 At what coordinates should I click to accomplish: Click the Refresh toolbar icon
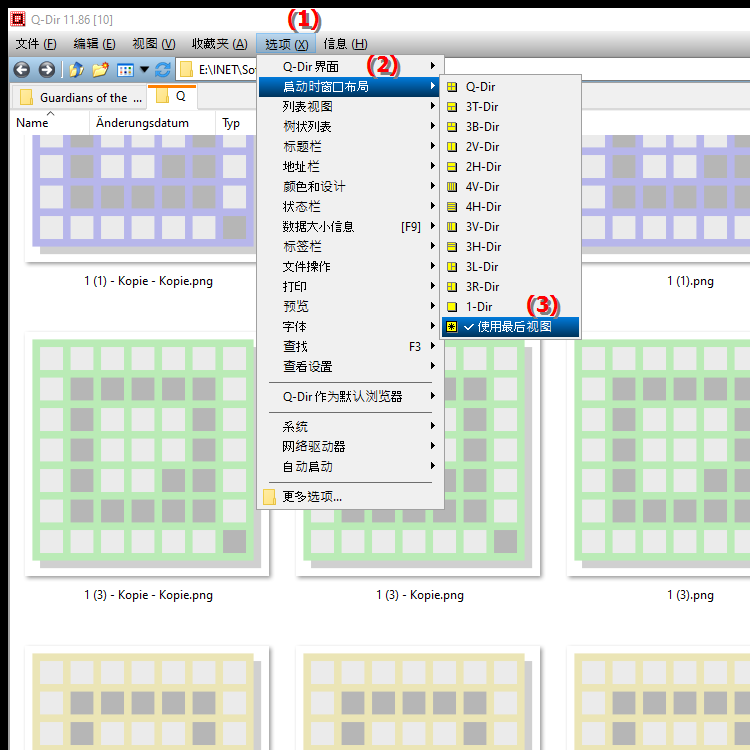[x=163, y=70]
